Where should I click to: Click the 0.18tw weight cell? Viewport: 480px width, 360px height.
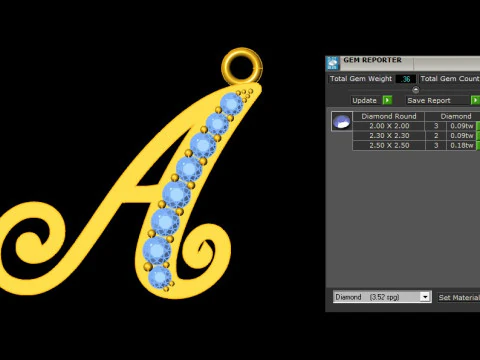tap(462, 145)
